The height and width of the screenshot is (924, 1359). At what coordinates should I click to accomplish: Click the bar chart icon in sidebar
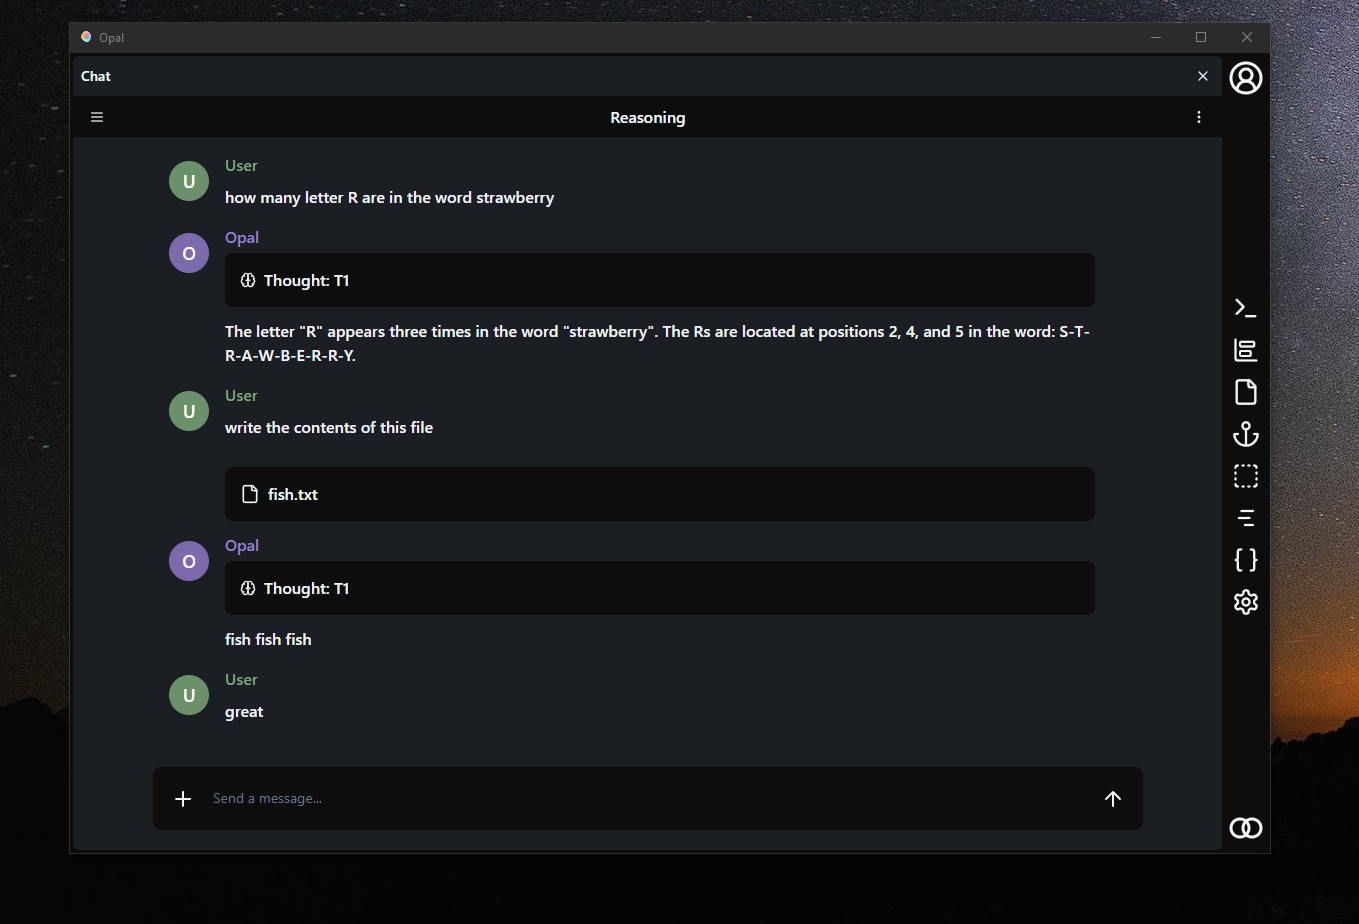click(1245, 350)
